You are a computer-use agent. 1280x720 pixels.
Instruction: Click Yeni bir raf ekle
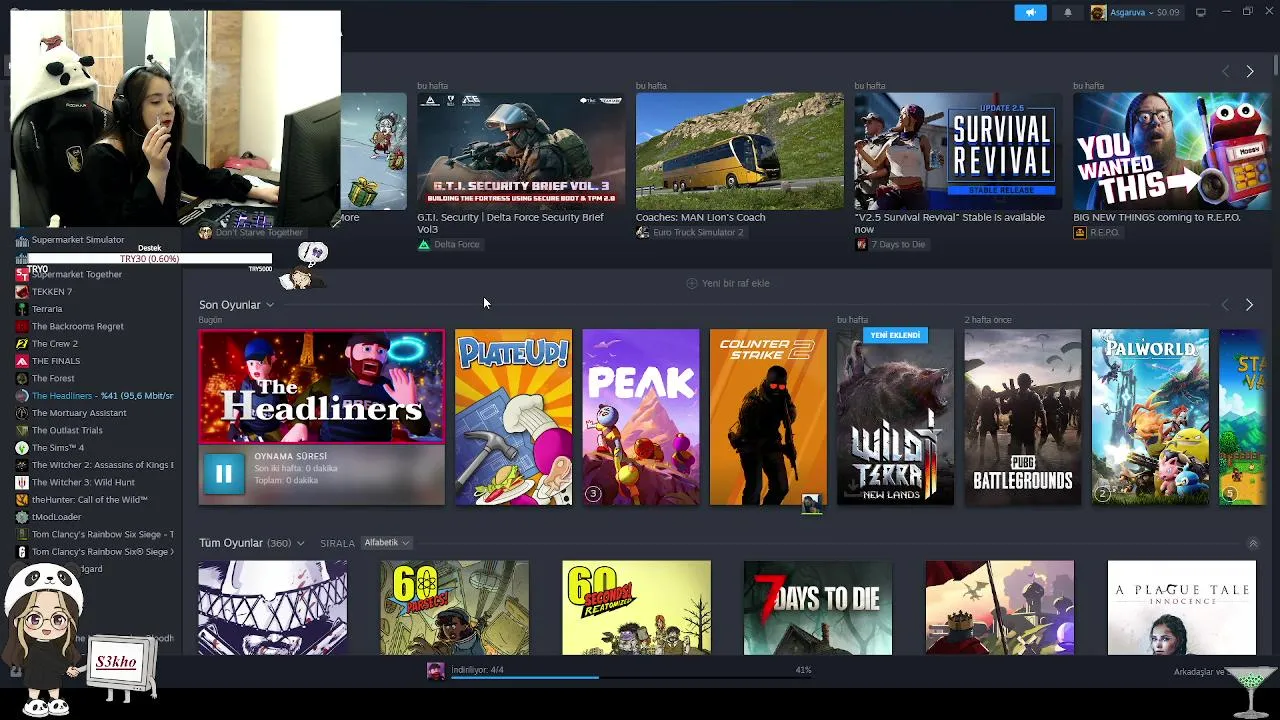[728, 283]
